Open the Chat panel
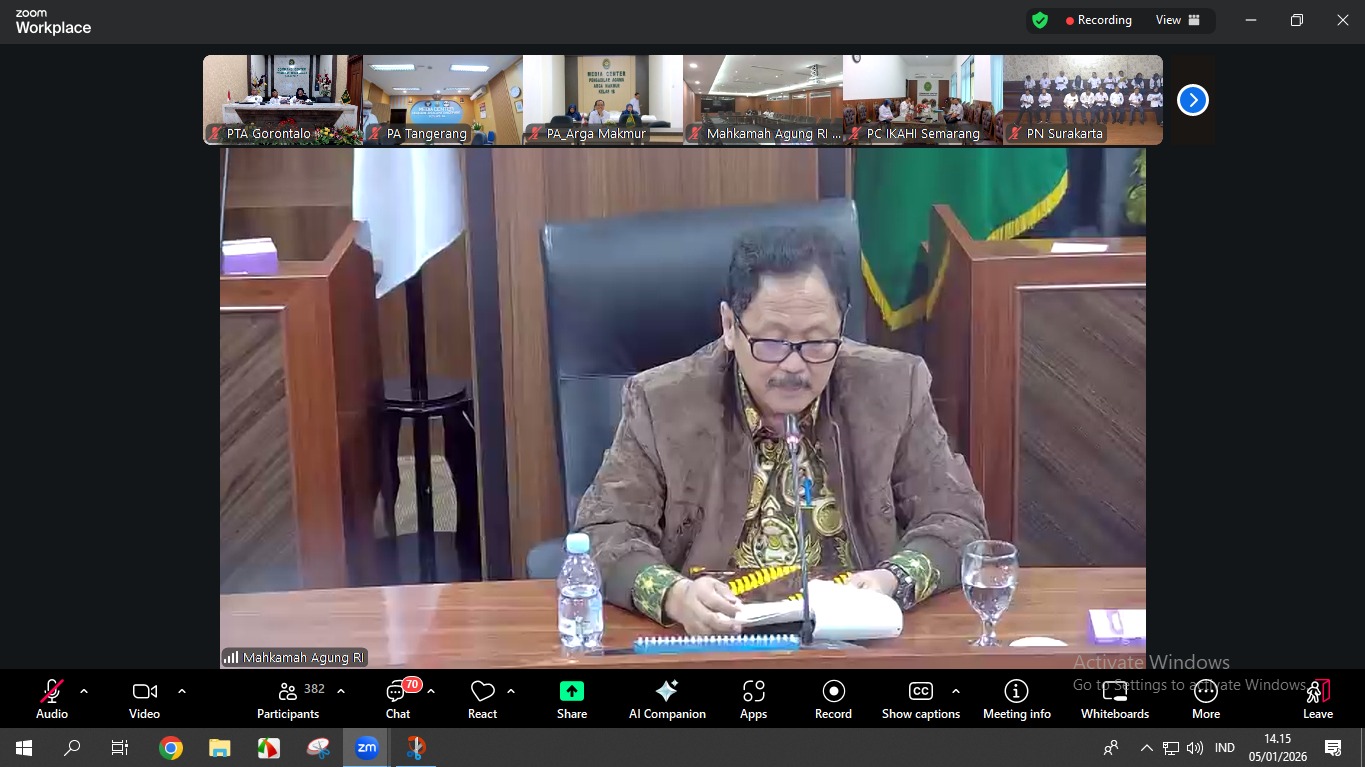 (398, 699)
